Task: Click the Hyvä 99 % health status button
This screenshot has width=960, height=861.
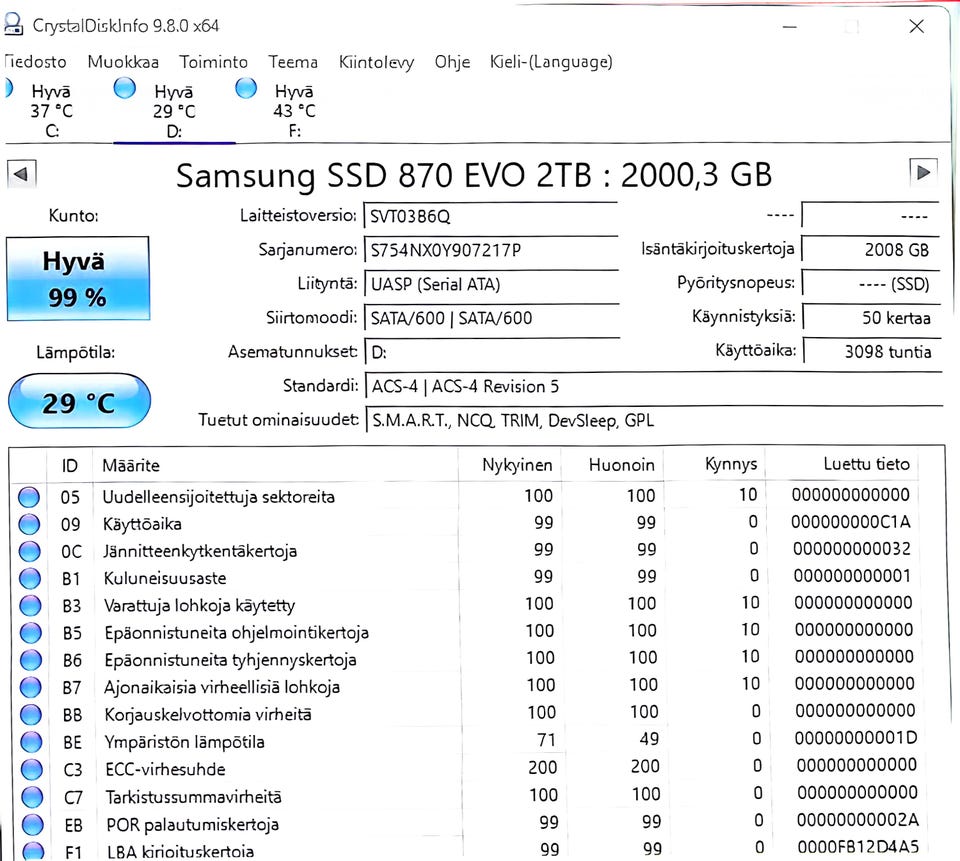Action: click(x=78, y=279)
